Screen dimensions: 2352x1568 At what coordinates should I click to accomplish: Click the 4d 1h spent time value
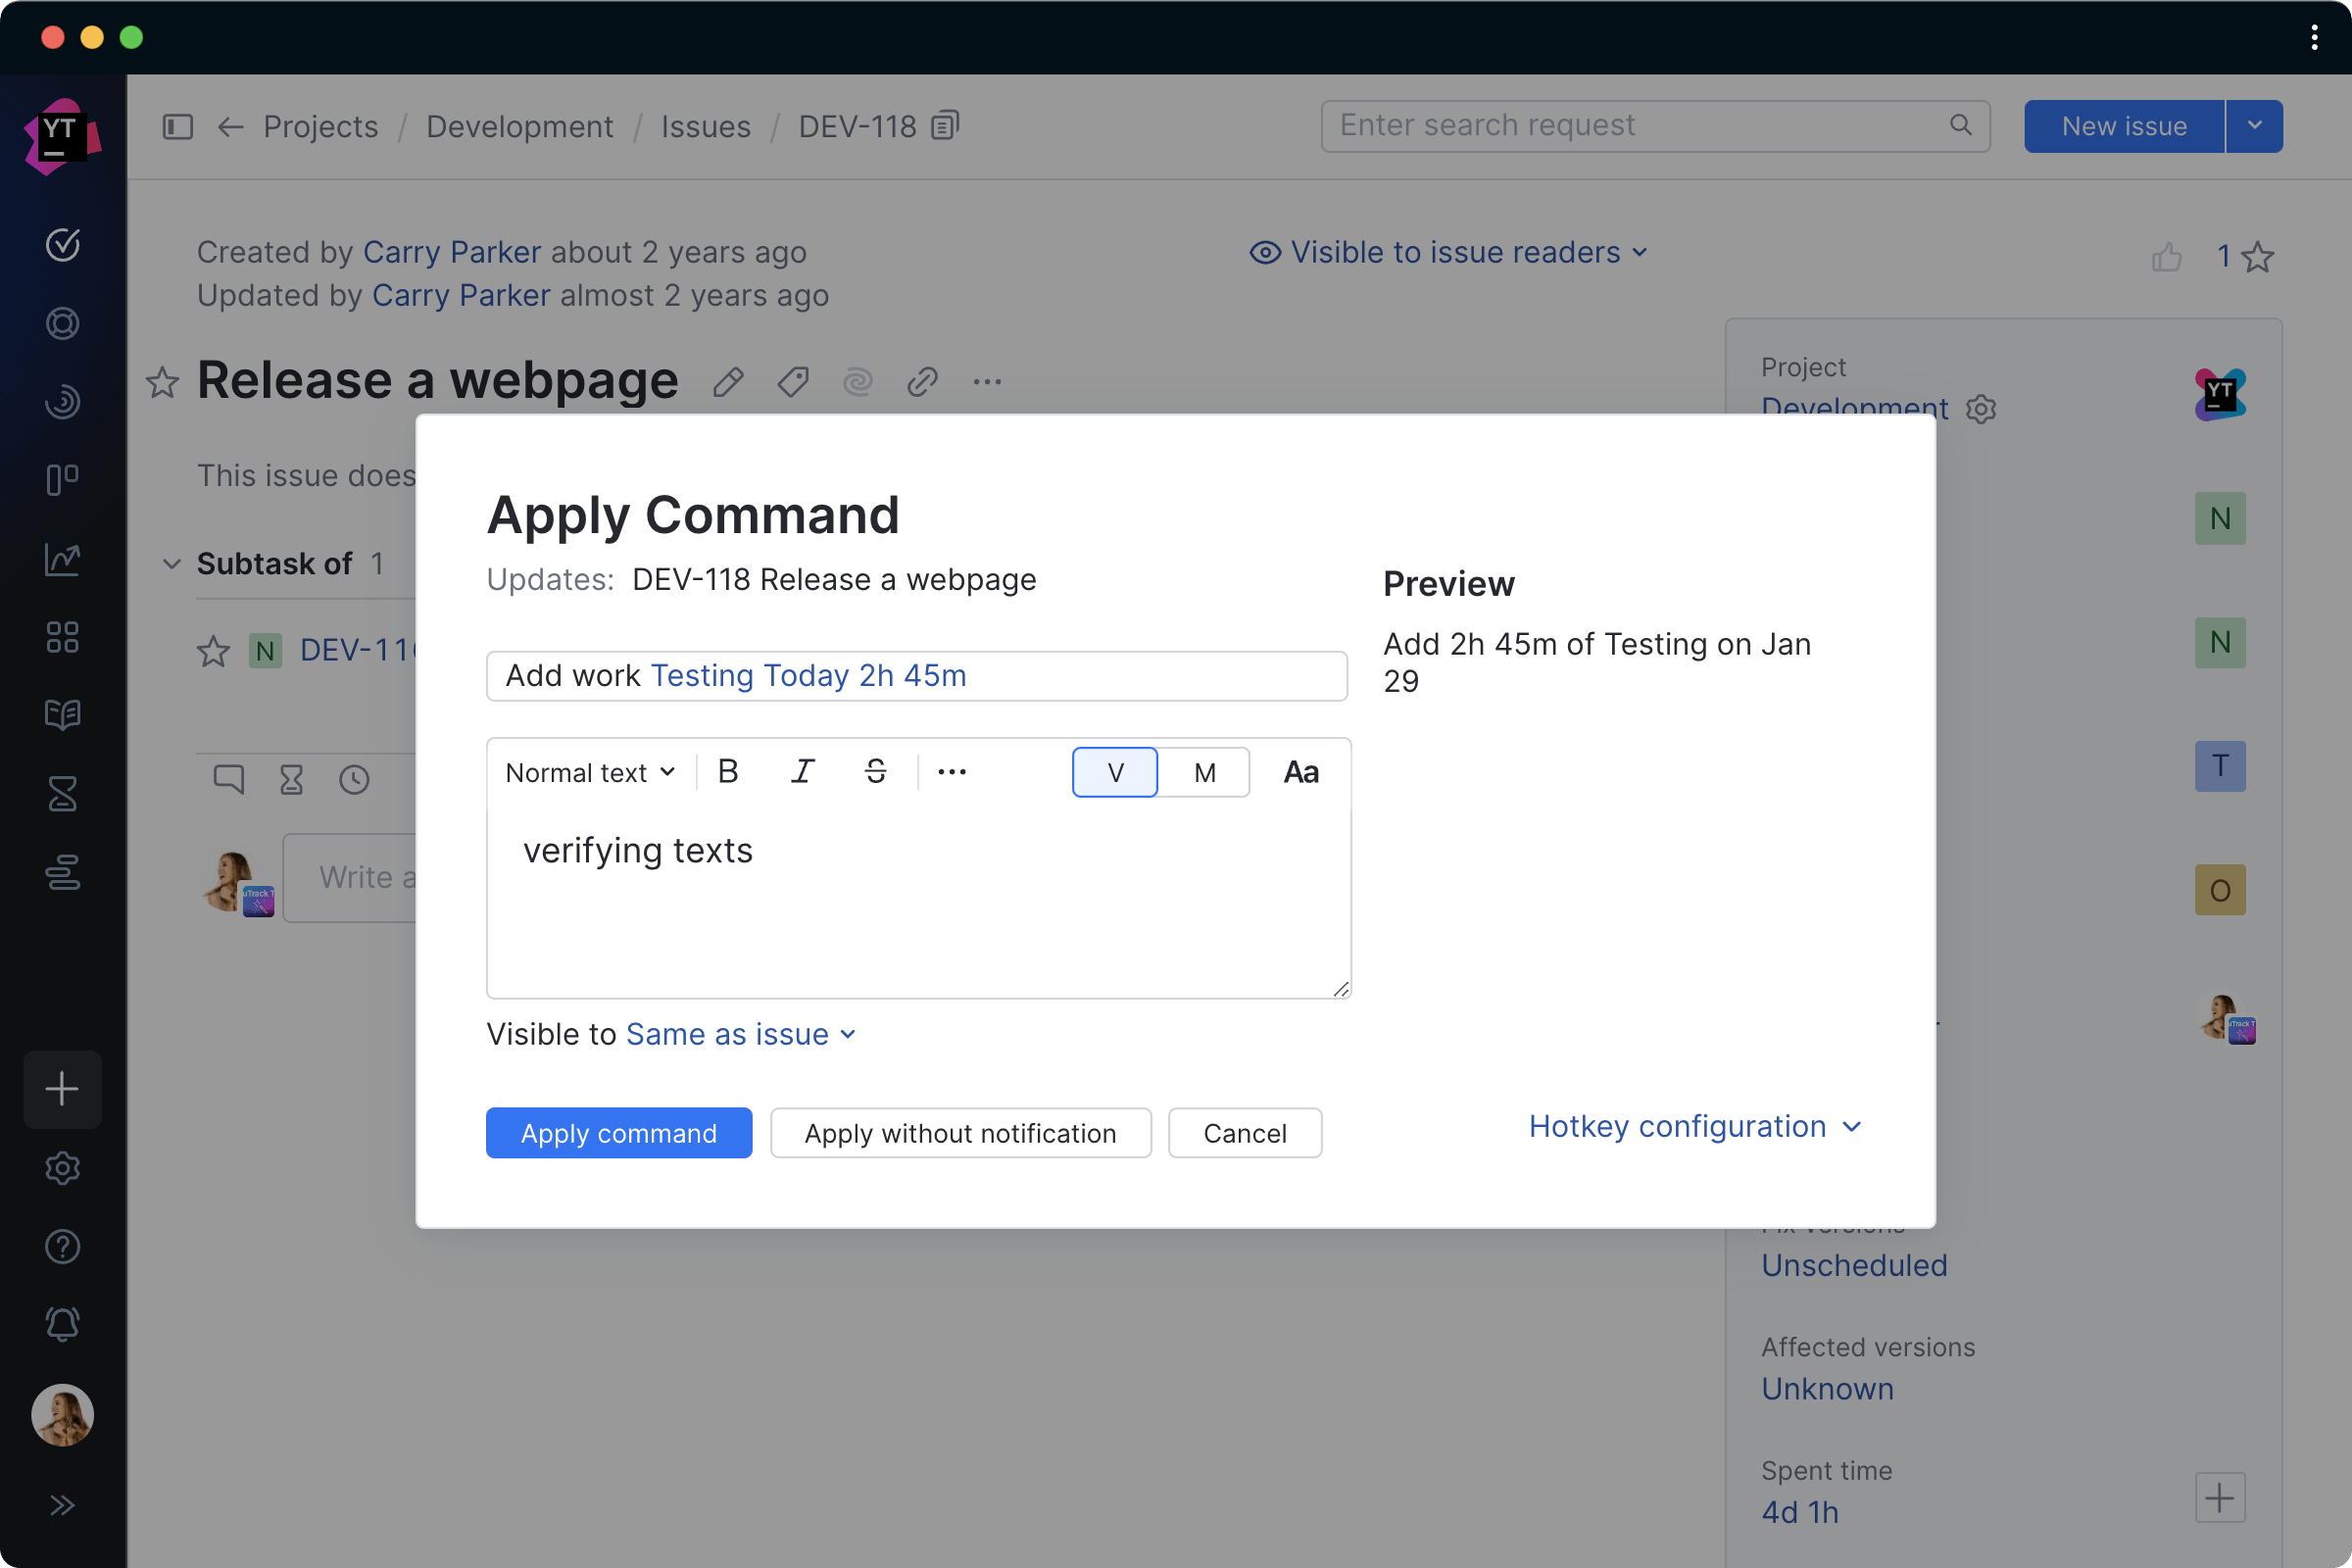[x=1800, y=1513]
